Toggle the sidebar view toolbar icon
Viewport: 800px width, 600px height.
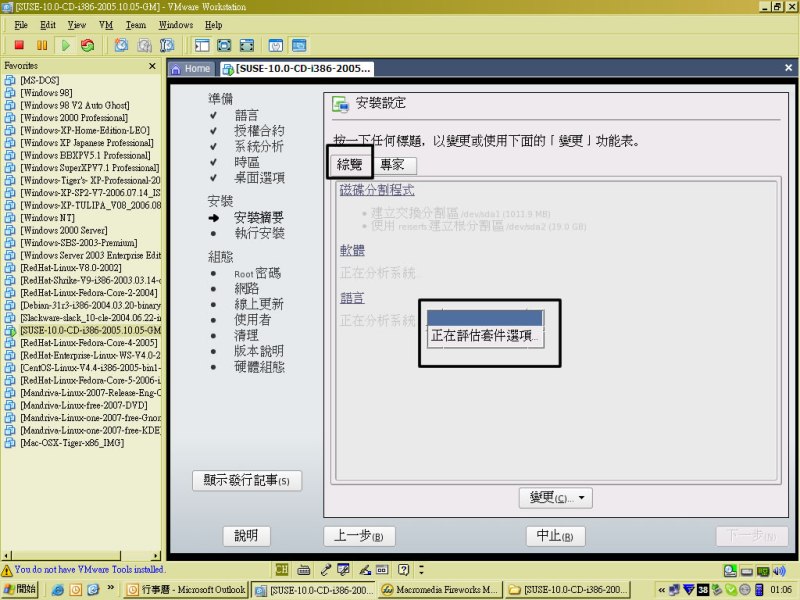202,45
